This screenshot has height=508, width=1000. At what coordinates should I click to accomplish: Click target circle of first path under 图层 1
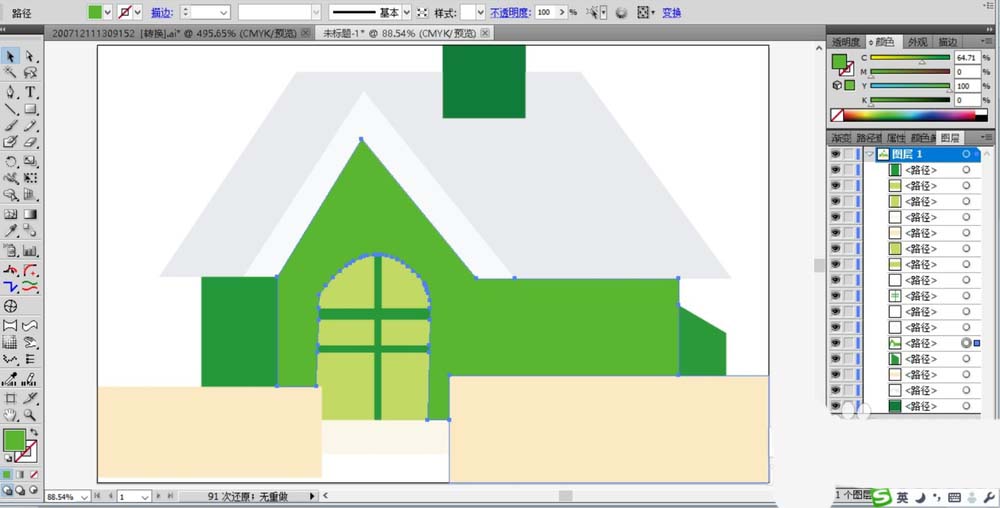(966, 170)
